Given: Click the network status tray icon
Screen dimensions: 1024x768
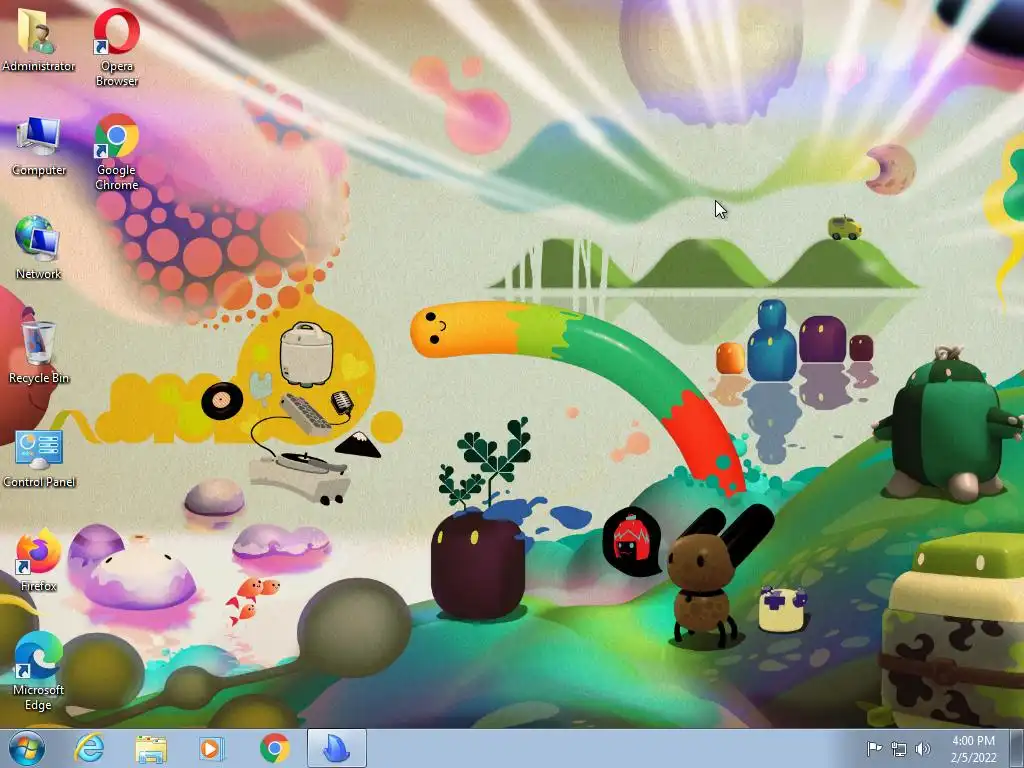Looking at the screenshot, I should 899,748.
